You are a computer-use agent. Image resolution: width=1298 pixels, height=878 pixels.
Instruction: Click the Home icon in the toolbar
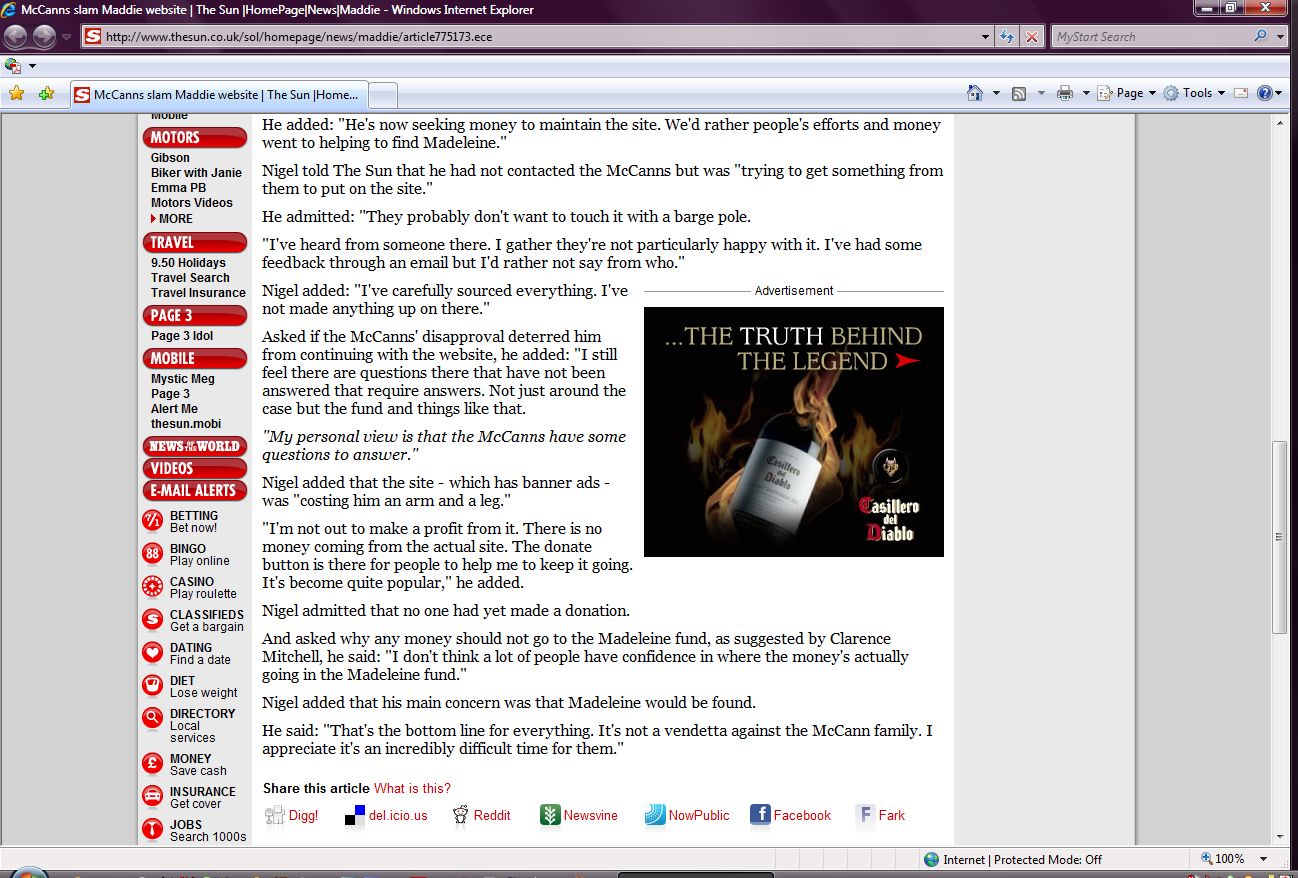975,93
